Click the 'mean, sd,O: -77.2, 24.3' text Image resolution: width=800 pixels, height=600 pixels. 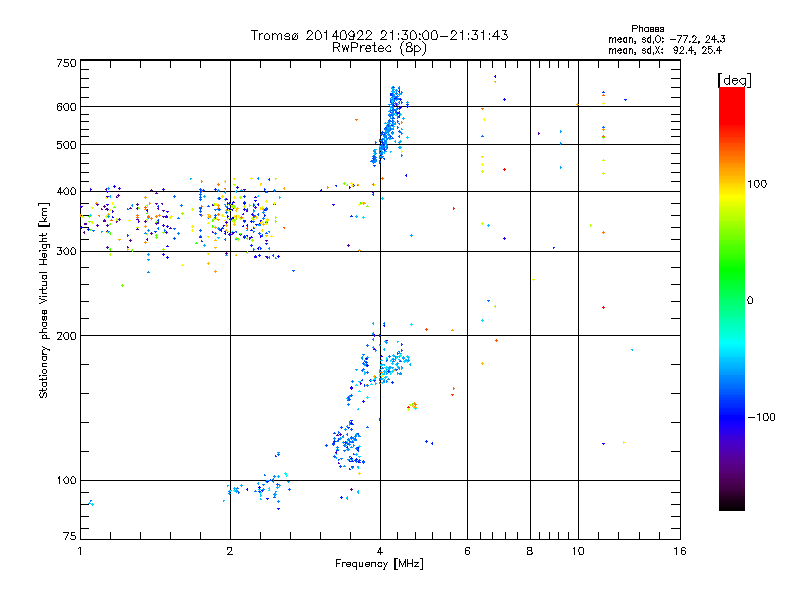click(667, 39)
